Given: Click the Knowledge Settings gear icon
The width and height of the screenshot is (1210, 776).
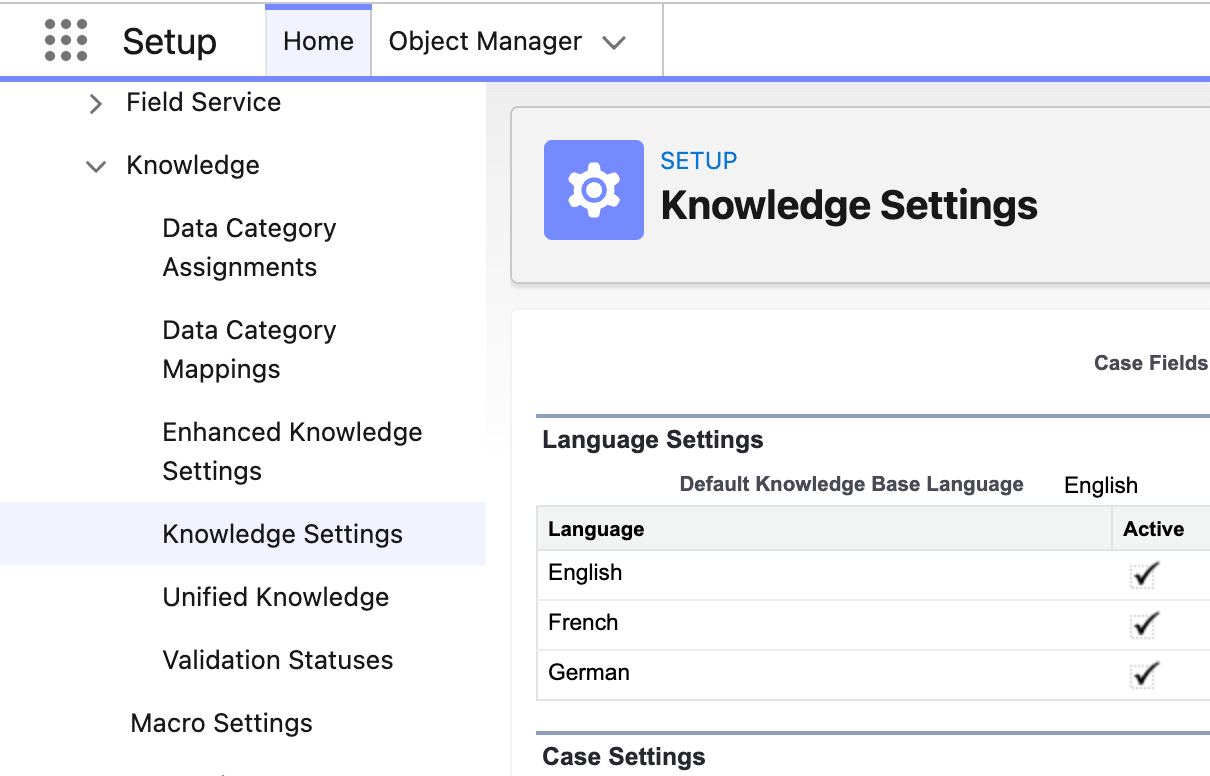Looking at the screenshot, I should (x=593, y=190).
